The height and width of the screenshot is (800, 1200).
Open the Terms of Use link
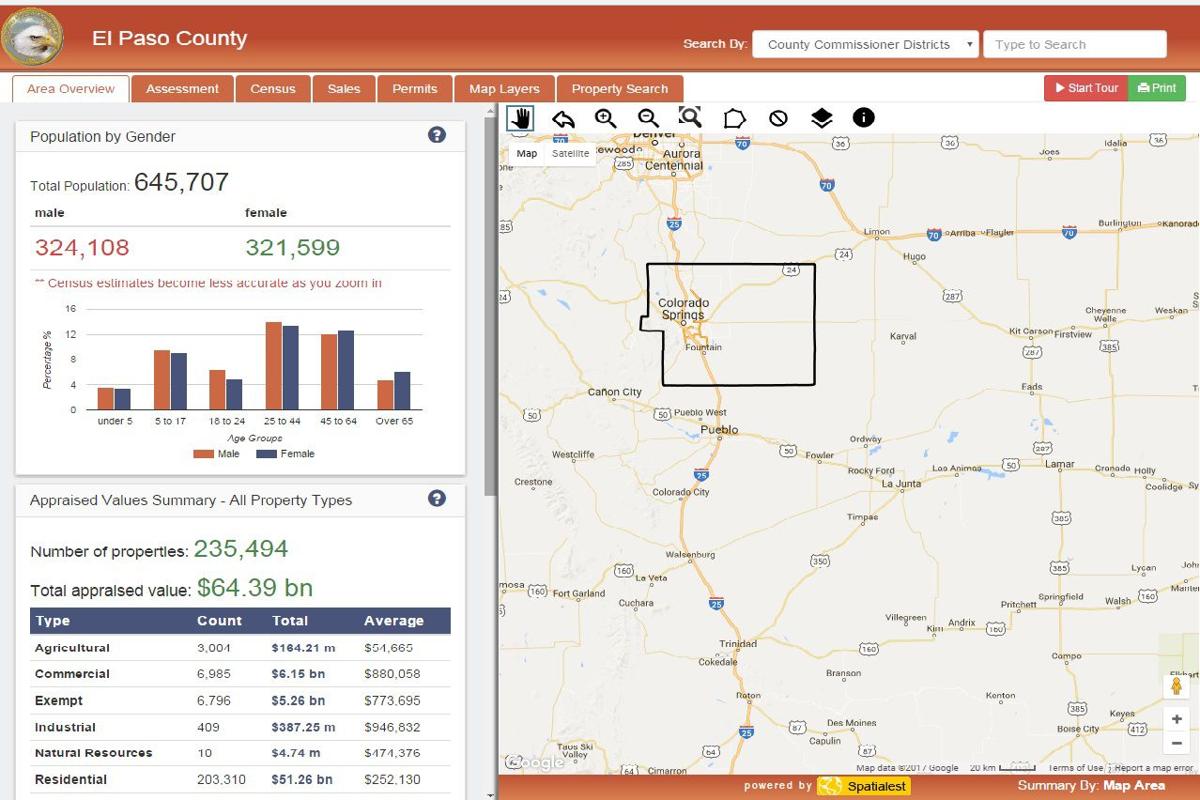coord(1076,768)
